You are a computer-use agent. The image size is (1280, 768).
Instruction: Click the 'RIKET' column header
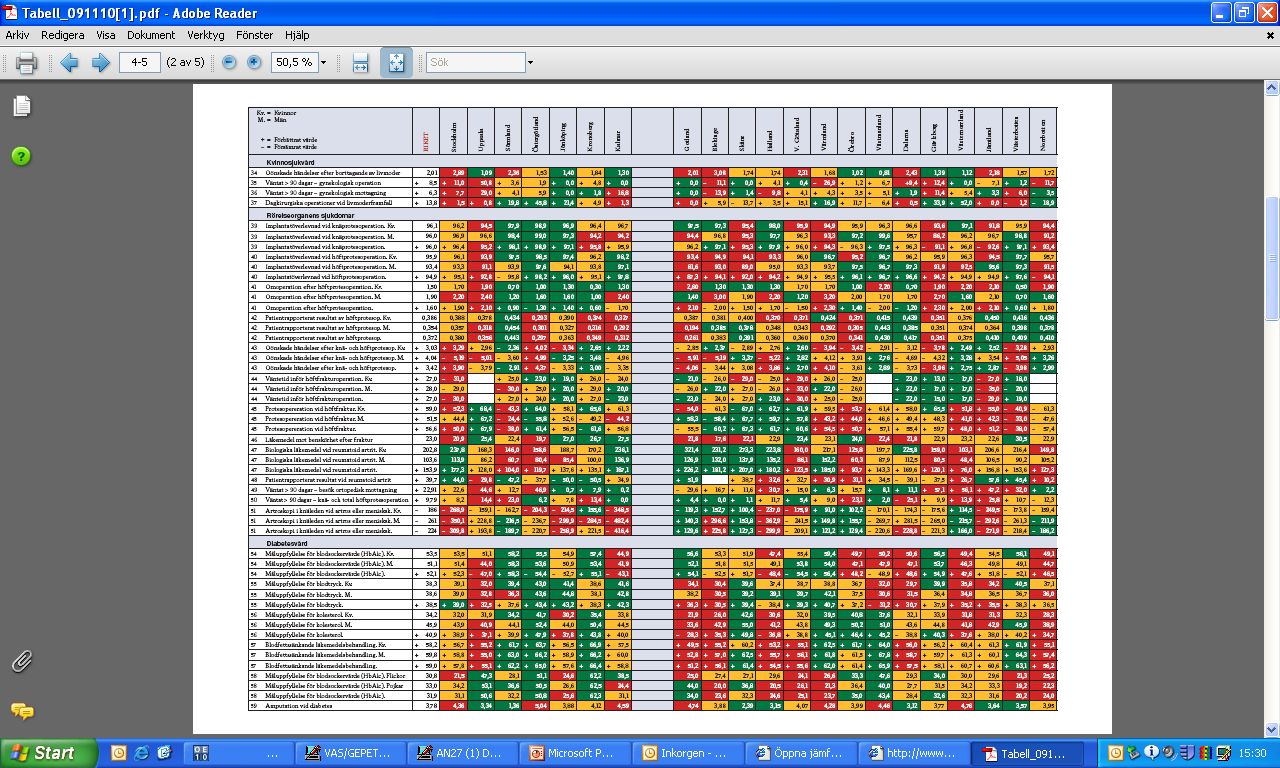424,142
